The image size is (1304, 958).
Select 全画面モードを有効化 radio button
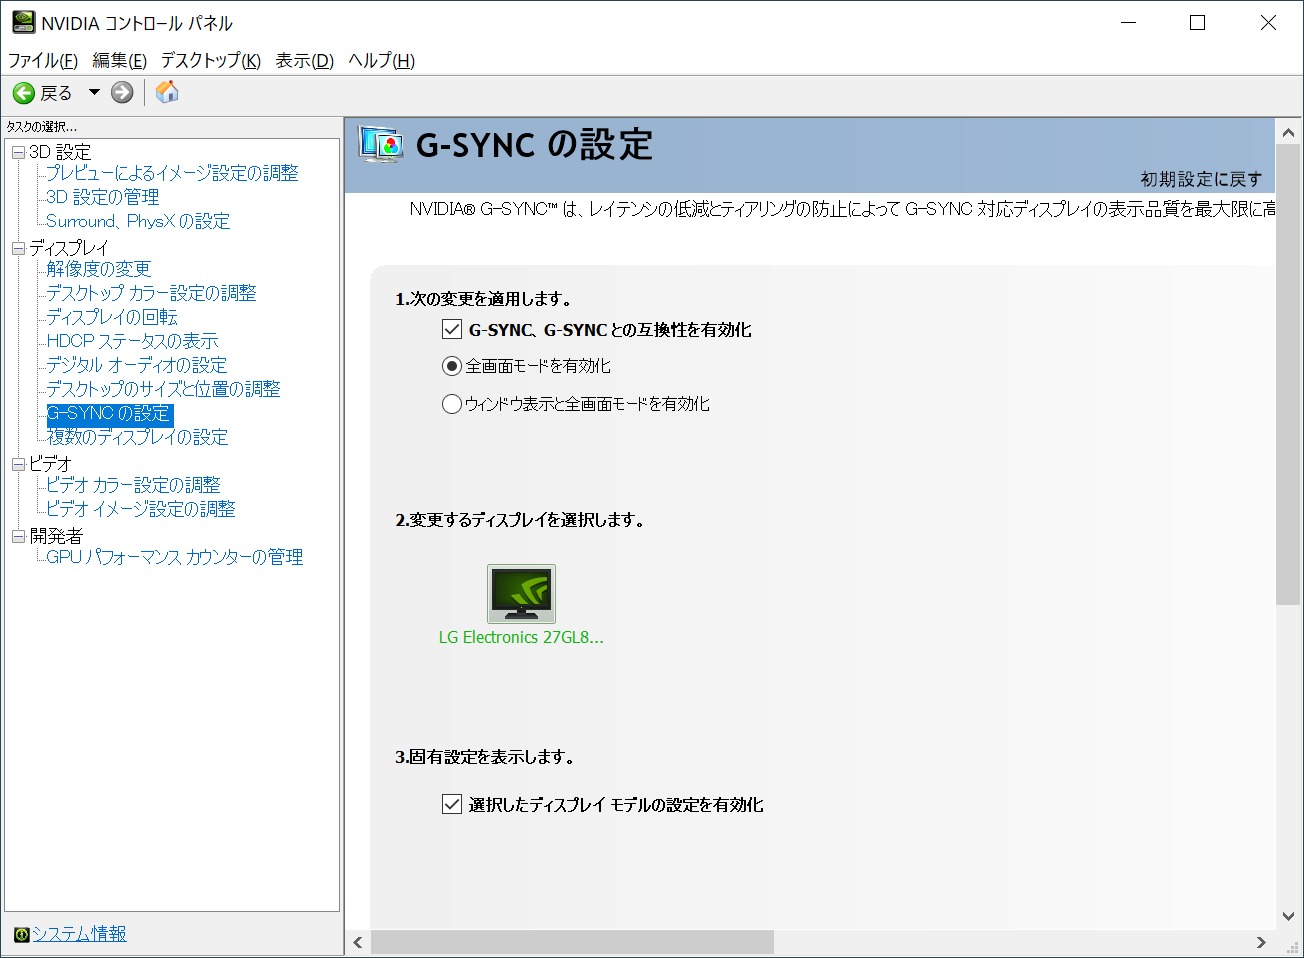452,366
